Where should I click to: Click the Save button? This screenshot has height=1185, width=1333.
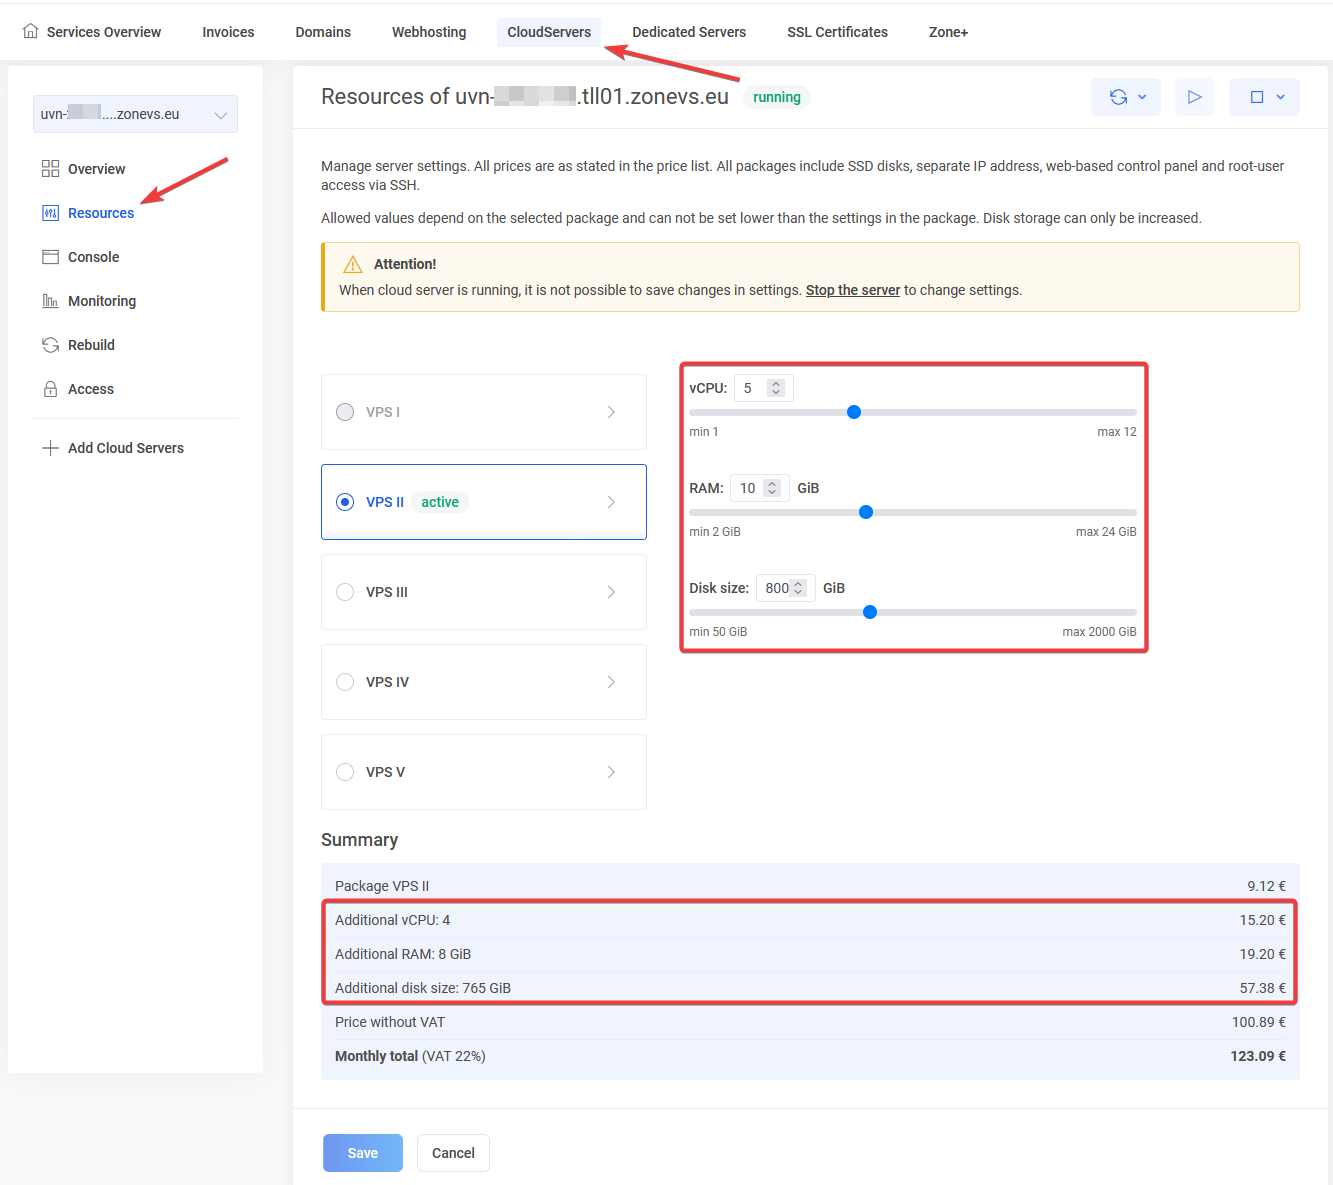pos(362,1153)
